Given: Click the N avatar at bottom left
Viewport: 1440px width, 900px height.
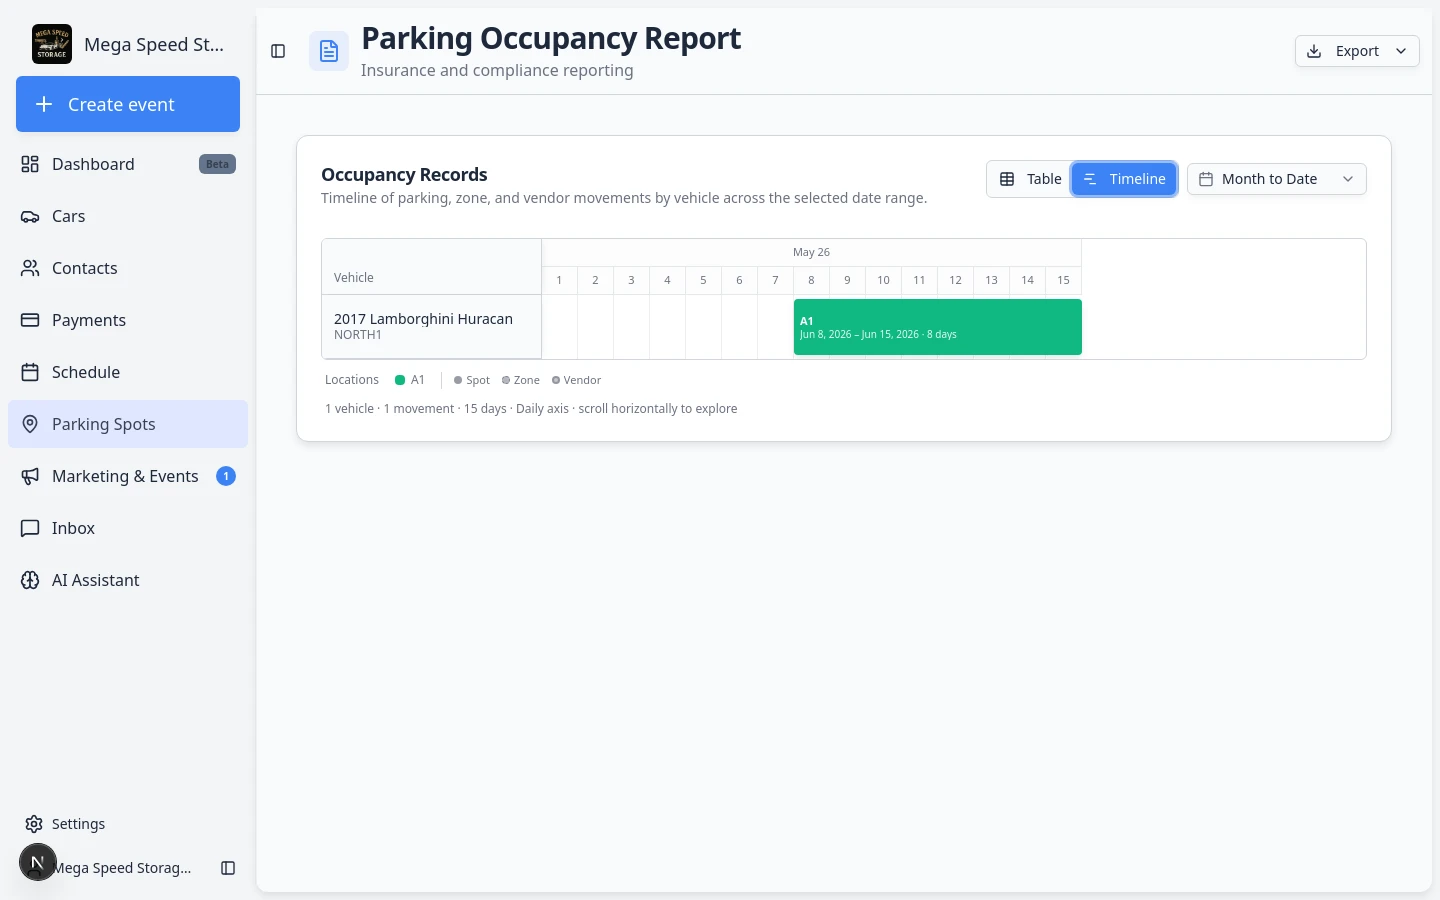Looking at the screenshot, I should click(38, 862).
